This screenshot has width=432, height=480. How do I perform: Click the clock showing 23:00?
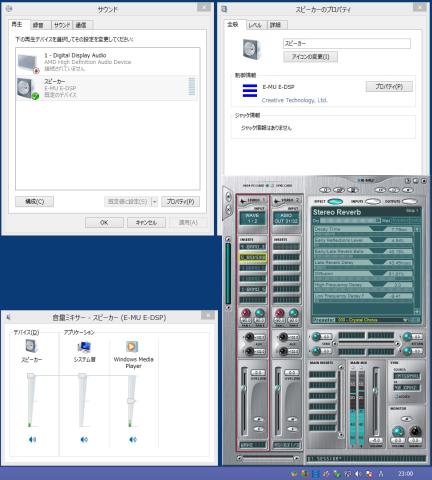pyautogui.click(x=405, y=473)
